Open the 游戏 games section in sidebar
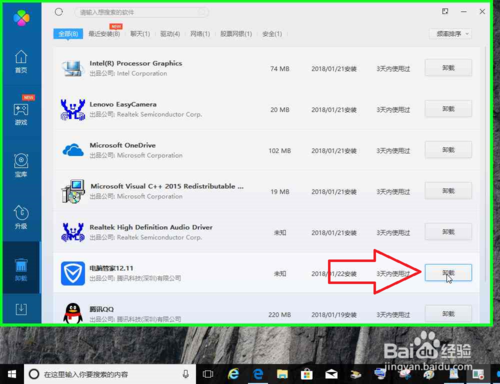The width and height of the screenshot is (500, 384). pos(21,114)
